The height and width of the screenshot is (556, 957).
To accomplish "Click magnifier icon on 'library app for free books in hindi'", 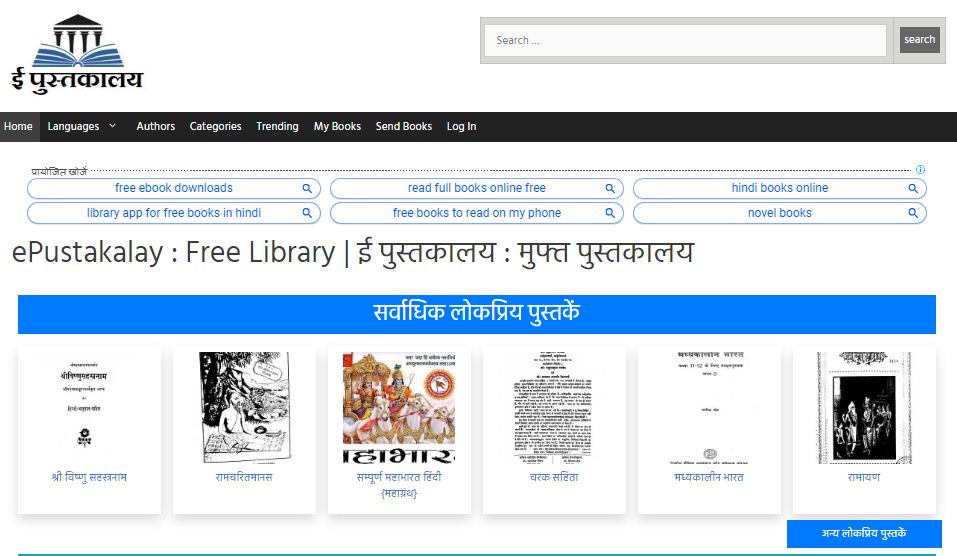I will pos(307,213).
